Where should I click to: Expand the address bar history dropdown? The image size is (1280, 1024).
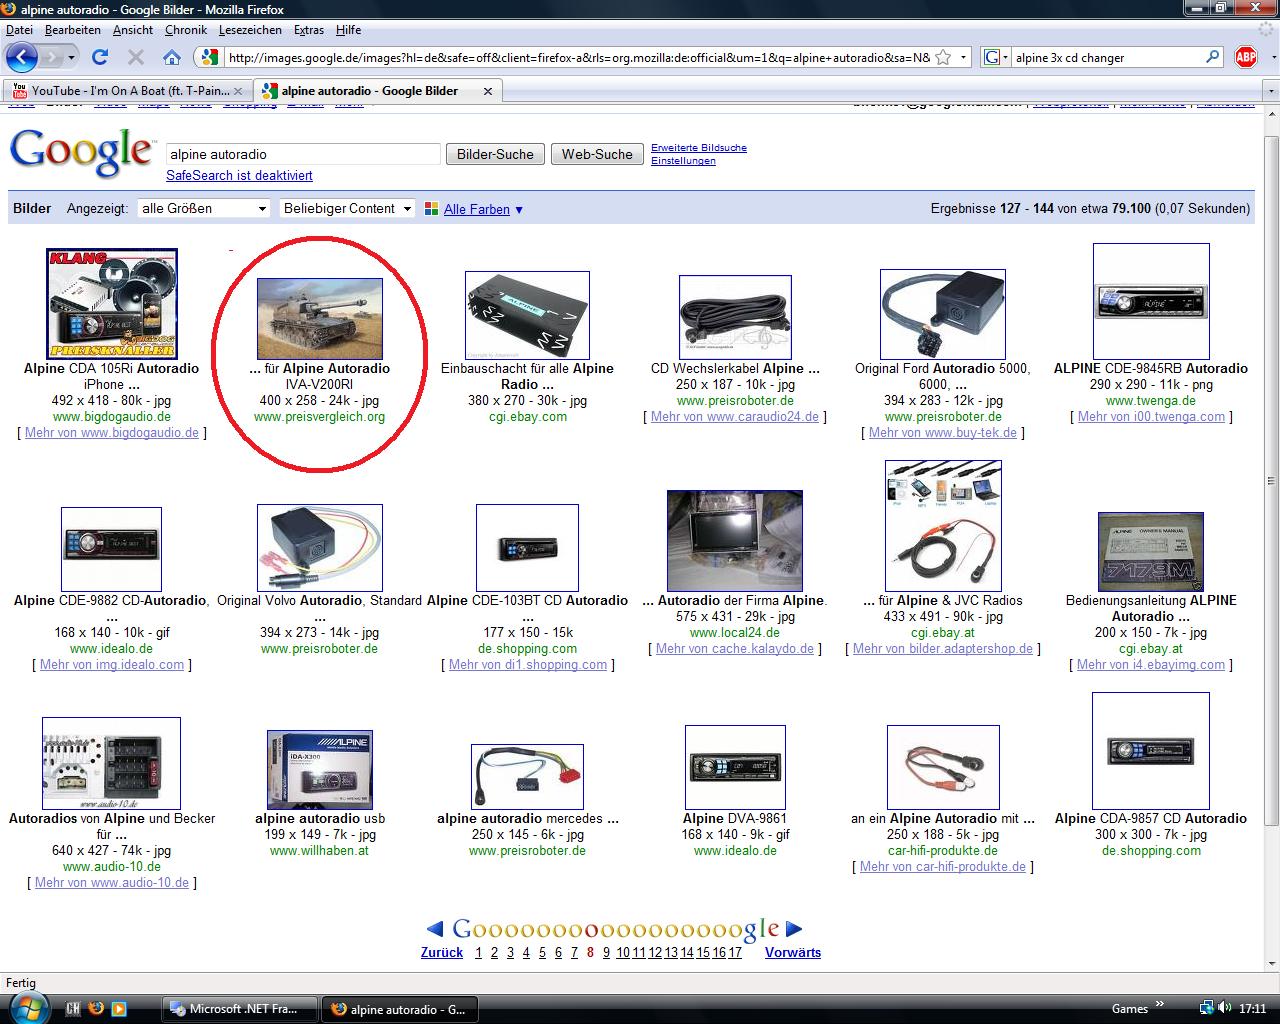[x=964, y=57]
